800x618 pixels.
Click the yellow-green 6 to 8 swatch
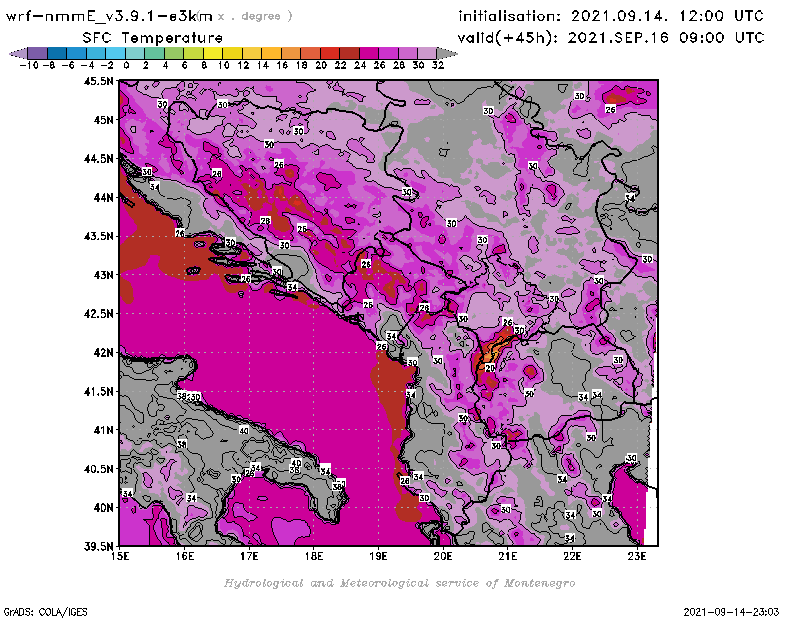click(193, 53)
